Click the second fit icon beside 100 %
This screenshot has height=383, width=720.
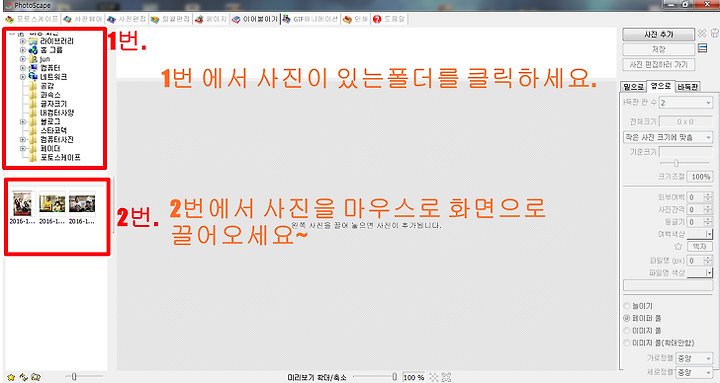point(446,377)
